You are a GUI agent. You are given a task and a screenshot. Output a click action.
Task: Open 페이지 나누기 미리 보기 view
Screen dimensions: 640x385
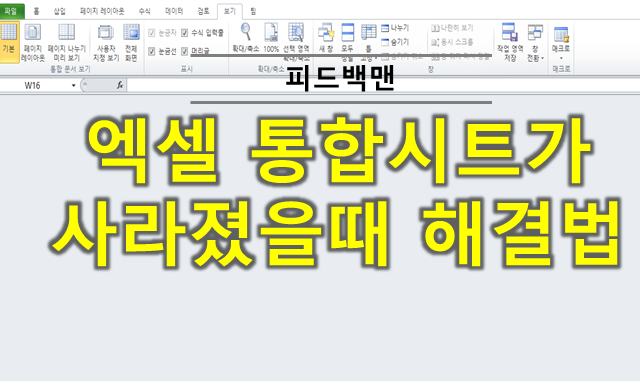click(x=67, y=42)
